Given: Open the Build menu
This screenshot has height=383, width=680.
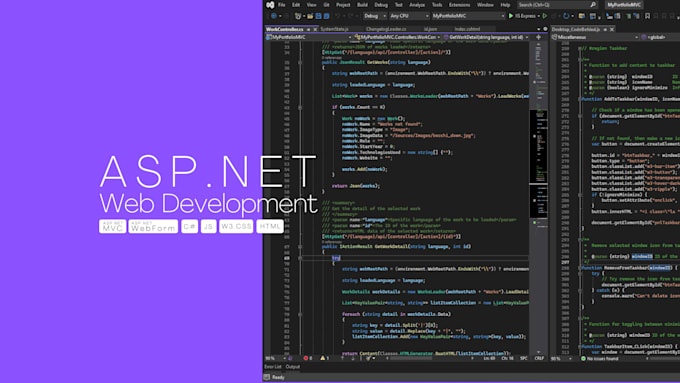Looking at the screenshot, I should click(x=362, y=5).
